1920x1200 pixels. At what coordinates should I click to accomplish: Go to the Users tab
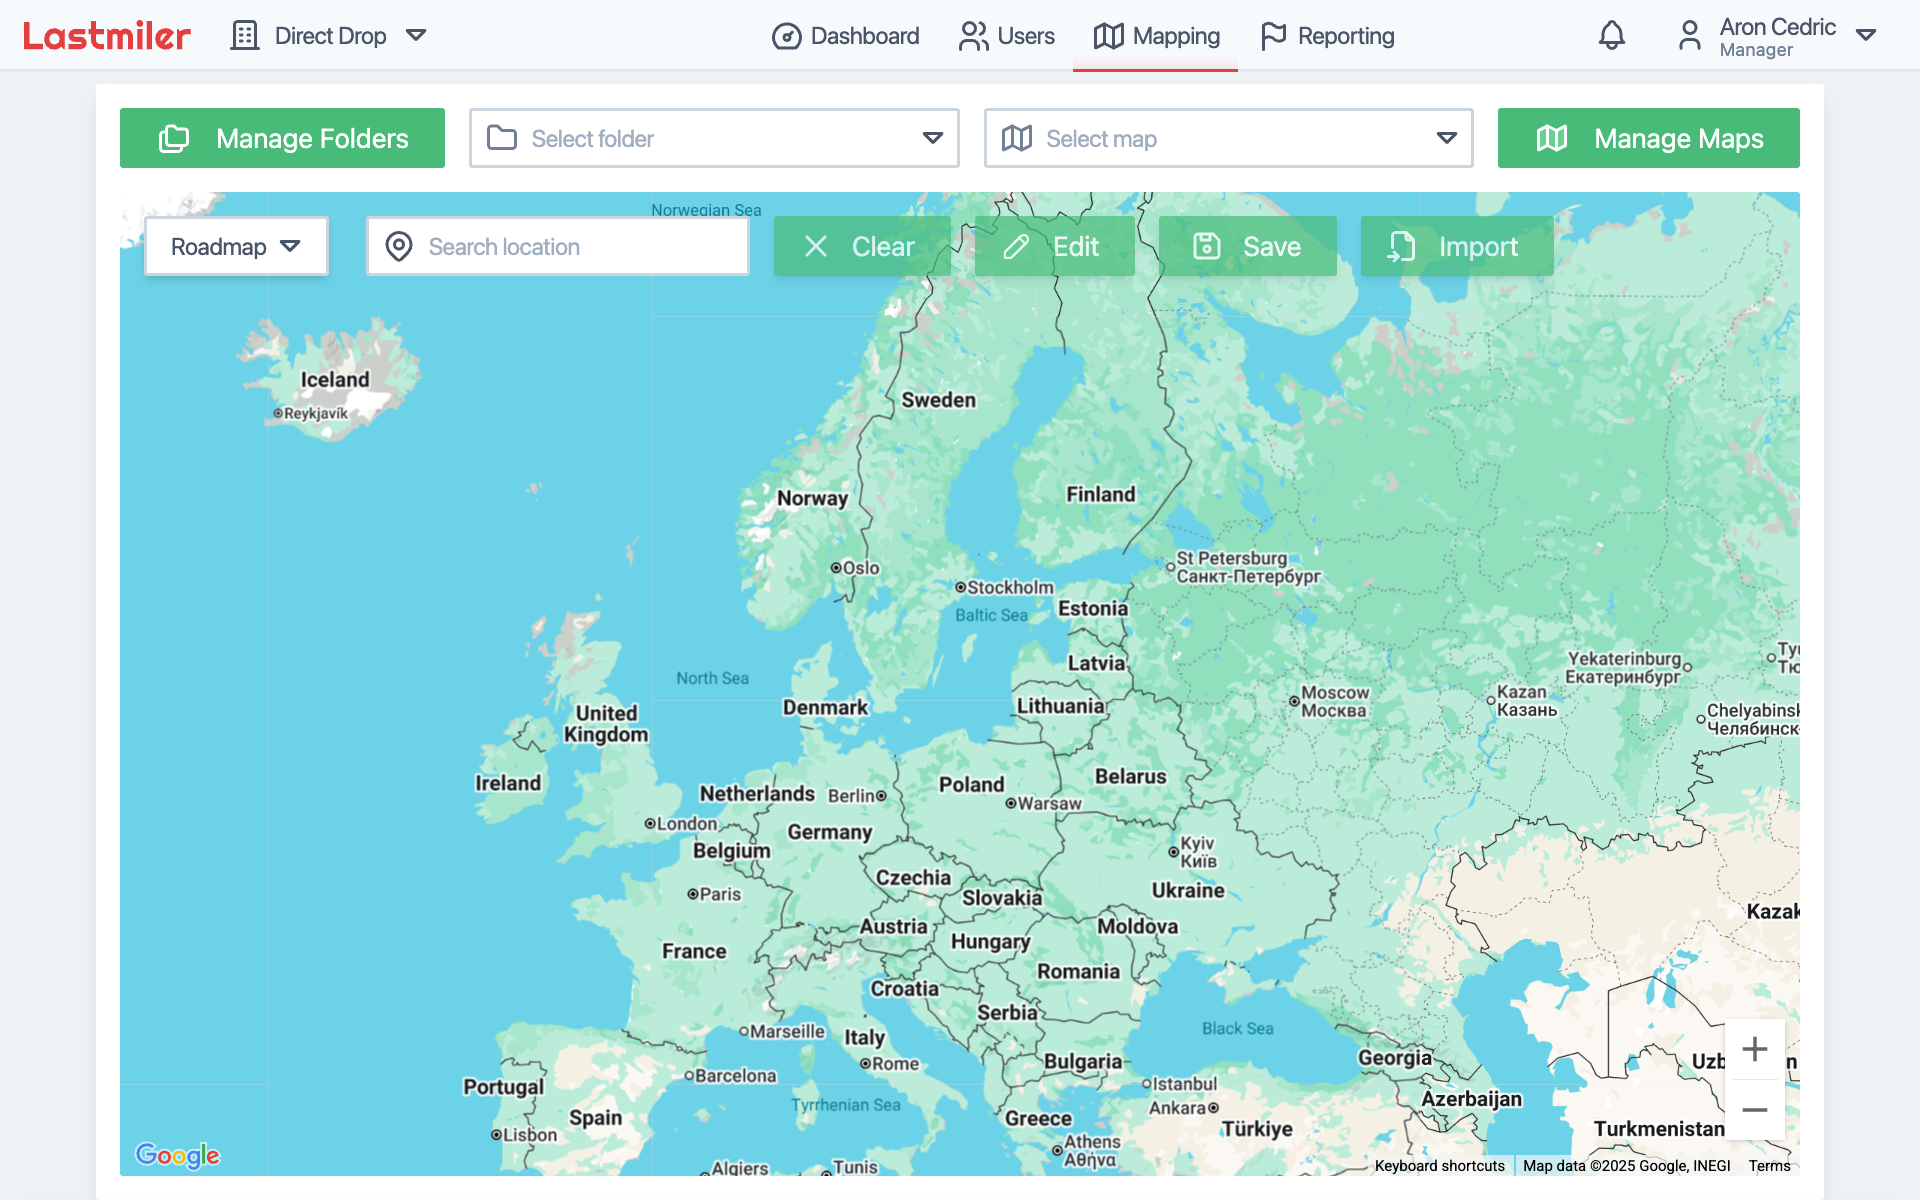(1006, 36)
